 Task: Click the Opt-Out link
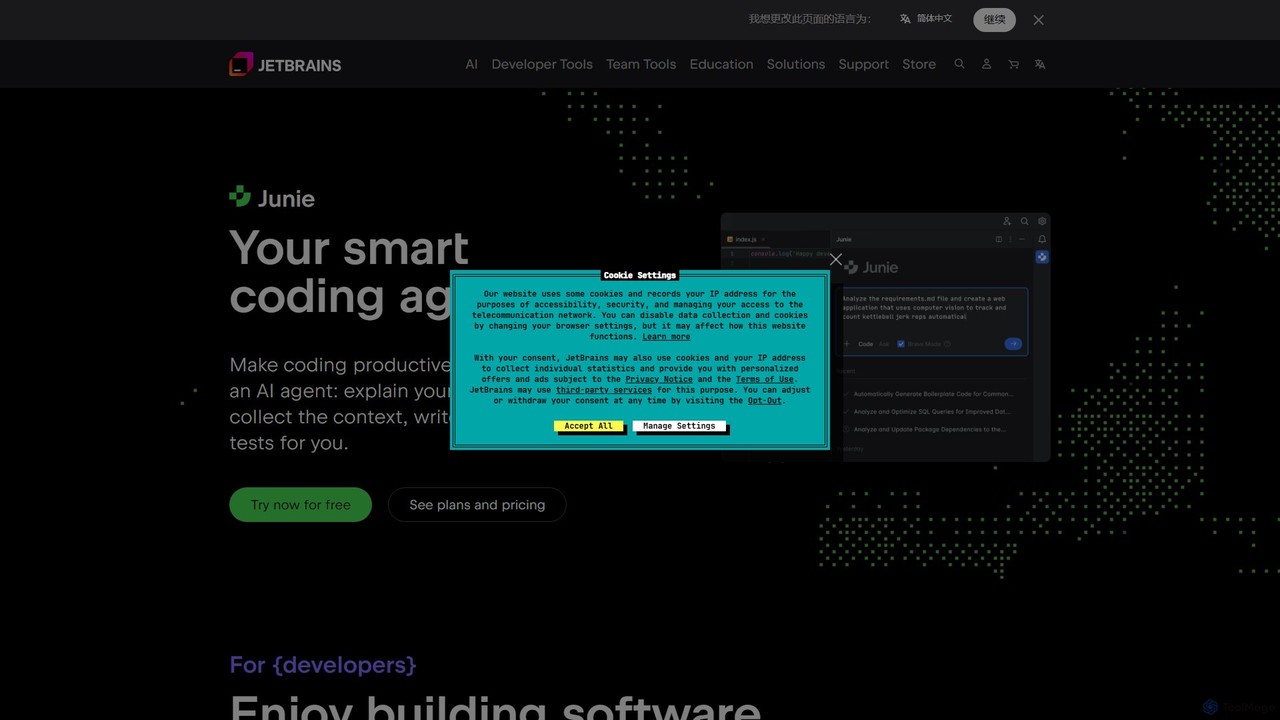(x=765, y=401)
